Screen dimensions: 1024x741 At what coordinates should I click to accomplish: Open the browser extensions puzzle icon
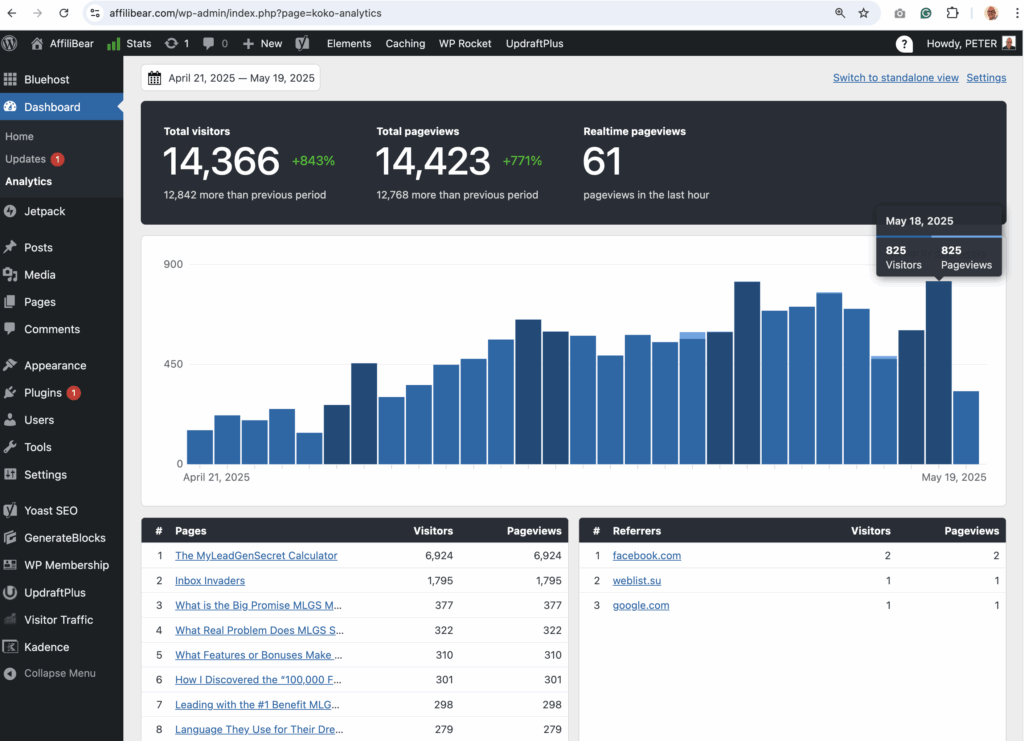952,13
